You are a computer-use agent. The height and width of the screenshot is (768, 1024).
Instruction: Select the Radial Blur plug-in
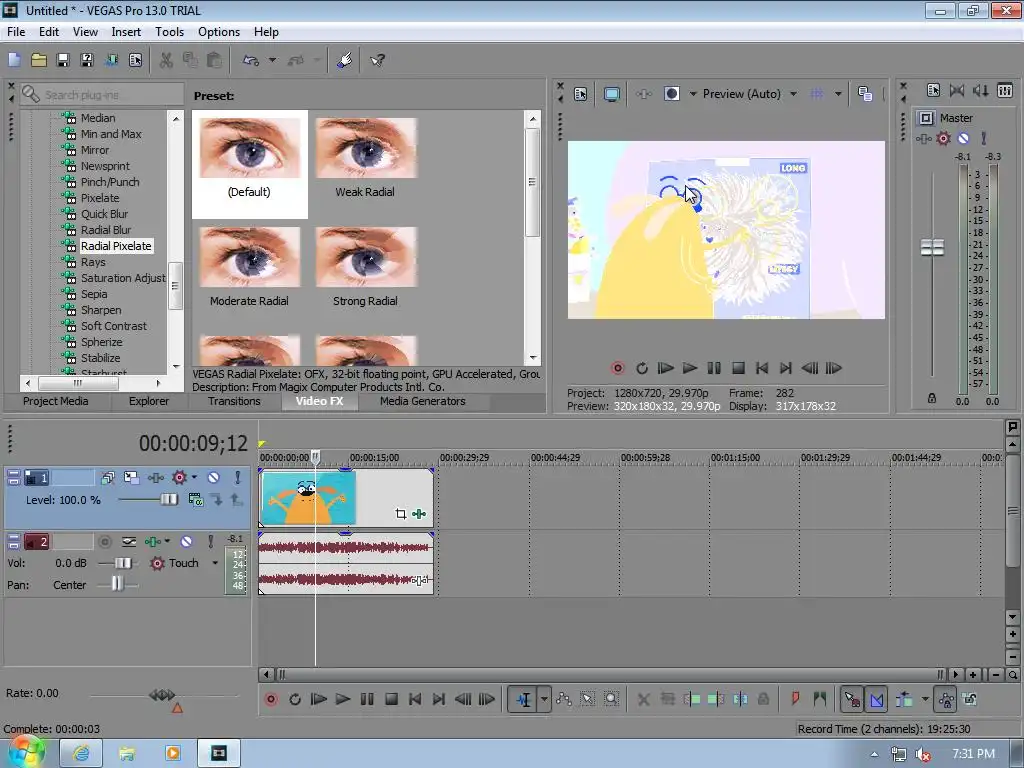coord(106,230)
